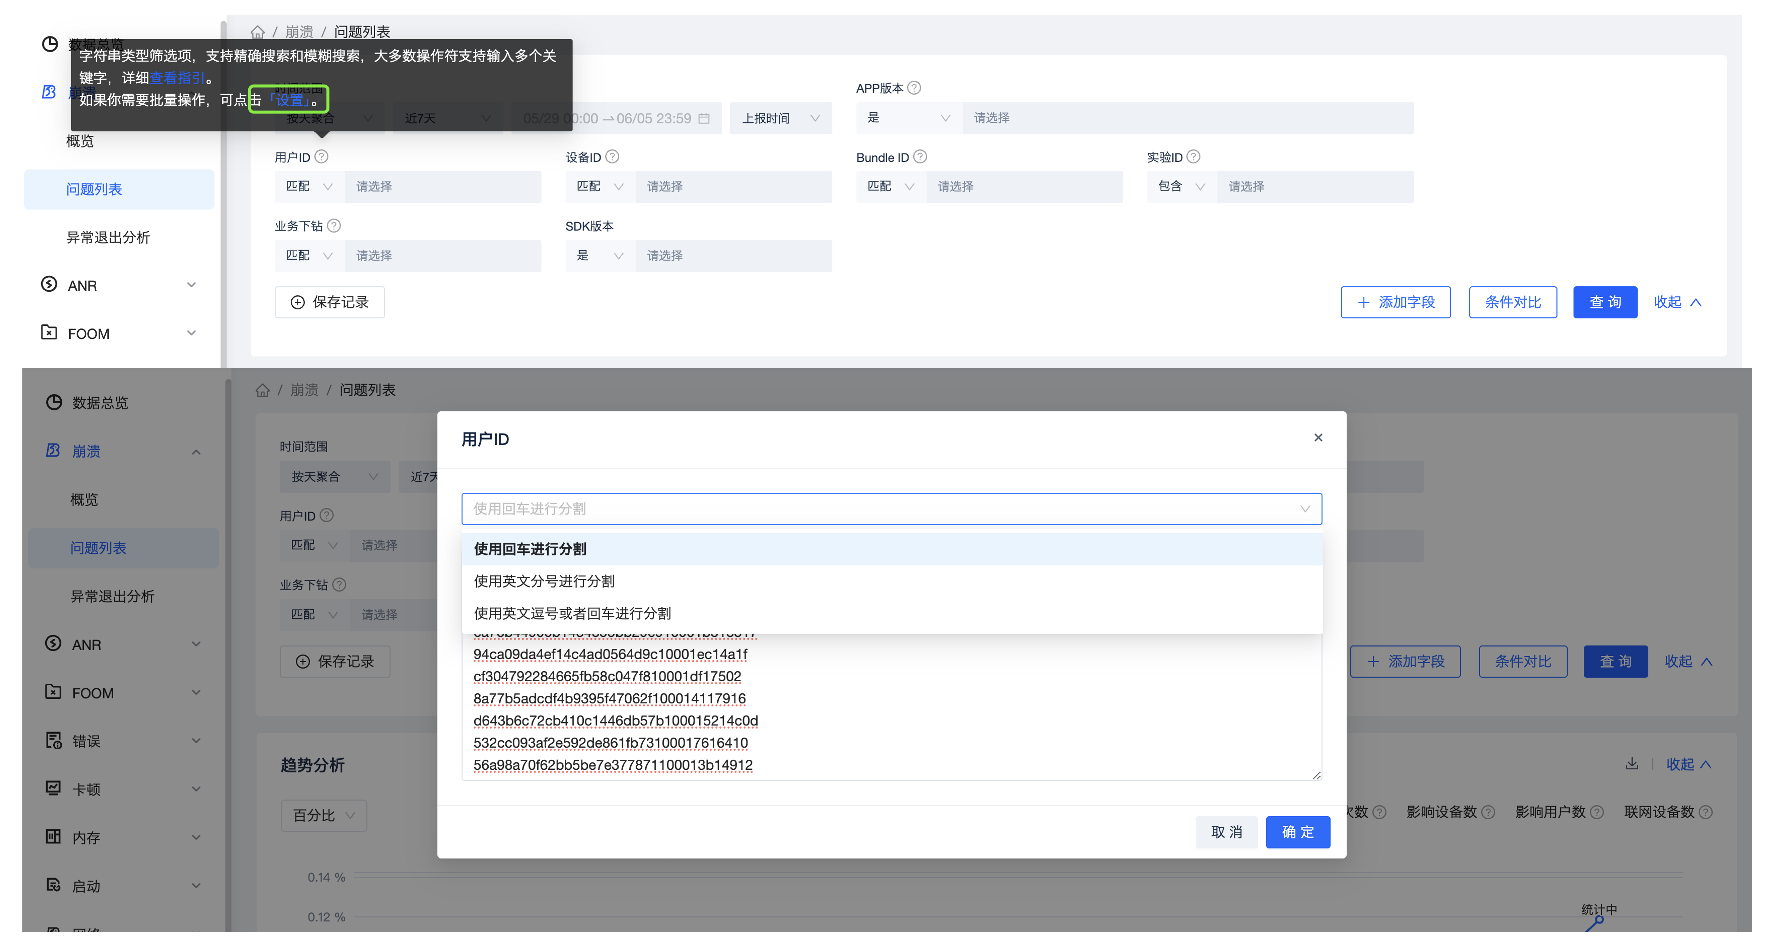Click 添加字段 button in top screenshot

(1396, 302)
